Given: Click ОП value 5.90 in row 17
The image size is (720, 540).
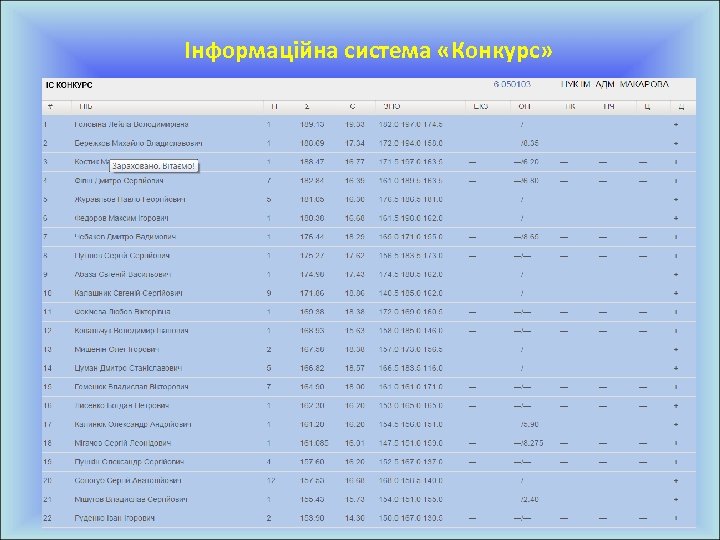Looking at the screenshot, I should point(531,425).
